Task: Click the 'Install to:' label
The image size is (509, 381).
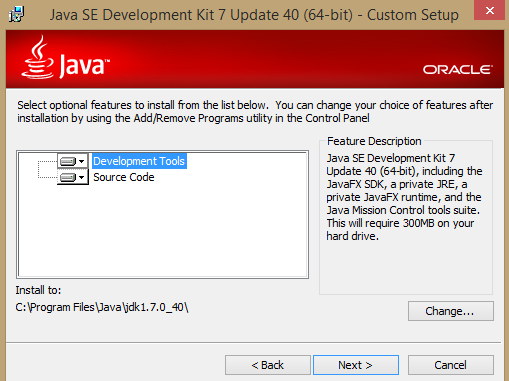Action: point(38,290)
